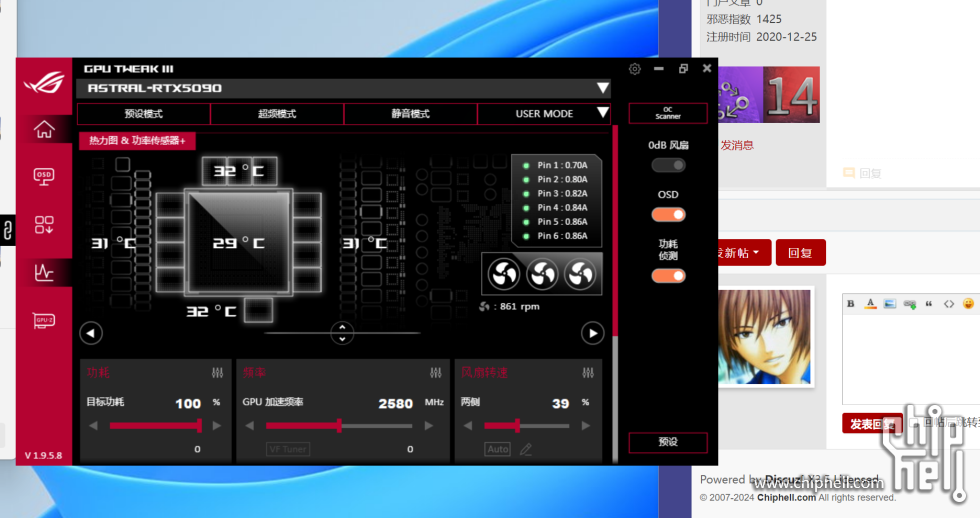This screenshot has width=980, height=518.
Task: Toggle the 功耗侦测 switch
Action: point(668,276)
